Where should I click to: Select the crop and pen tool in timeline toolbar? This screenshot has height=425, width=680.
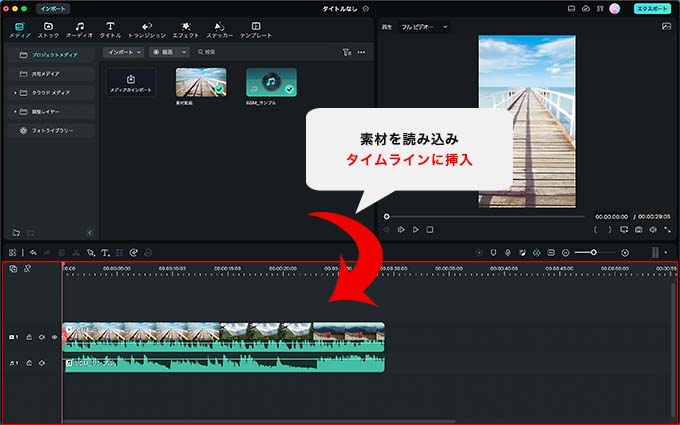90,253
